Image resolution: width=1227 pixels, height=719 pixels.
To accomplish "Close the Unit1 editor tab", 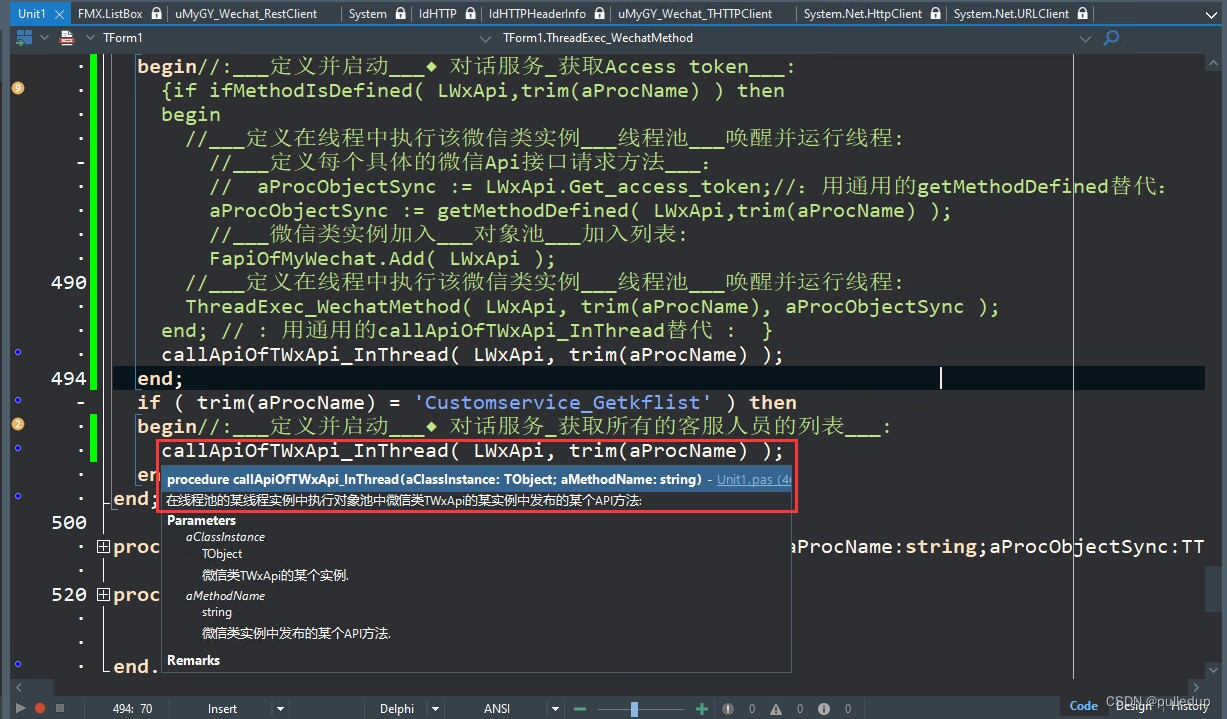I will click(58, 14).
